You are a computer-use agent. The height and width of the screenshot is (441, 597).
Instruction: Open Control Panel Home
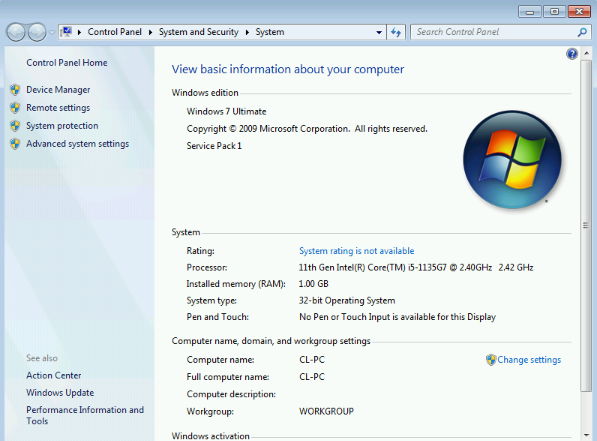tap(67, 63)
